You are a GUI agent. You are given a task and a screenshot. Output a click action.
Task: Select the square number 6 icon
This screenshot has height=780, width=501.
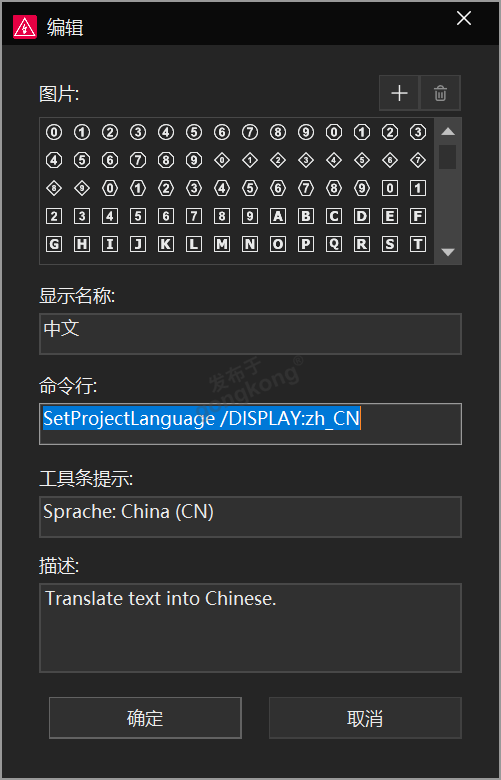[x=166, y=216]
